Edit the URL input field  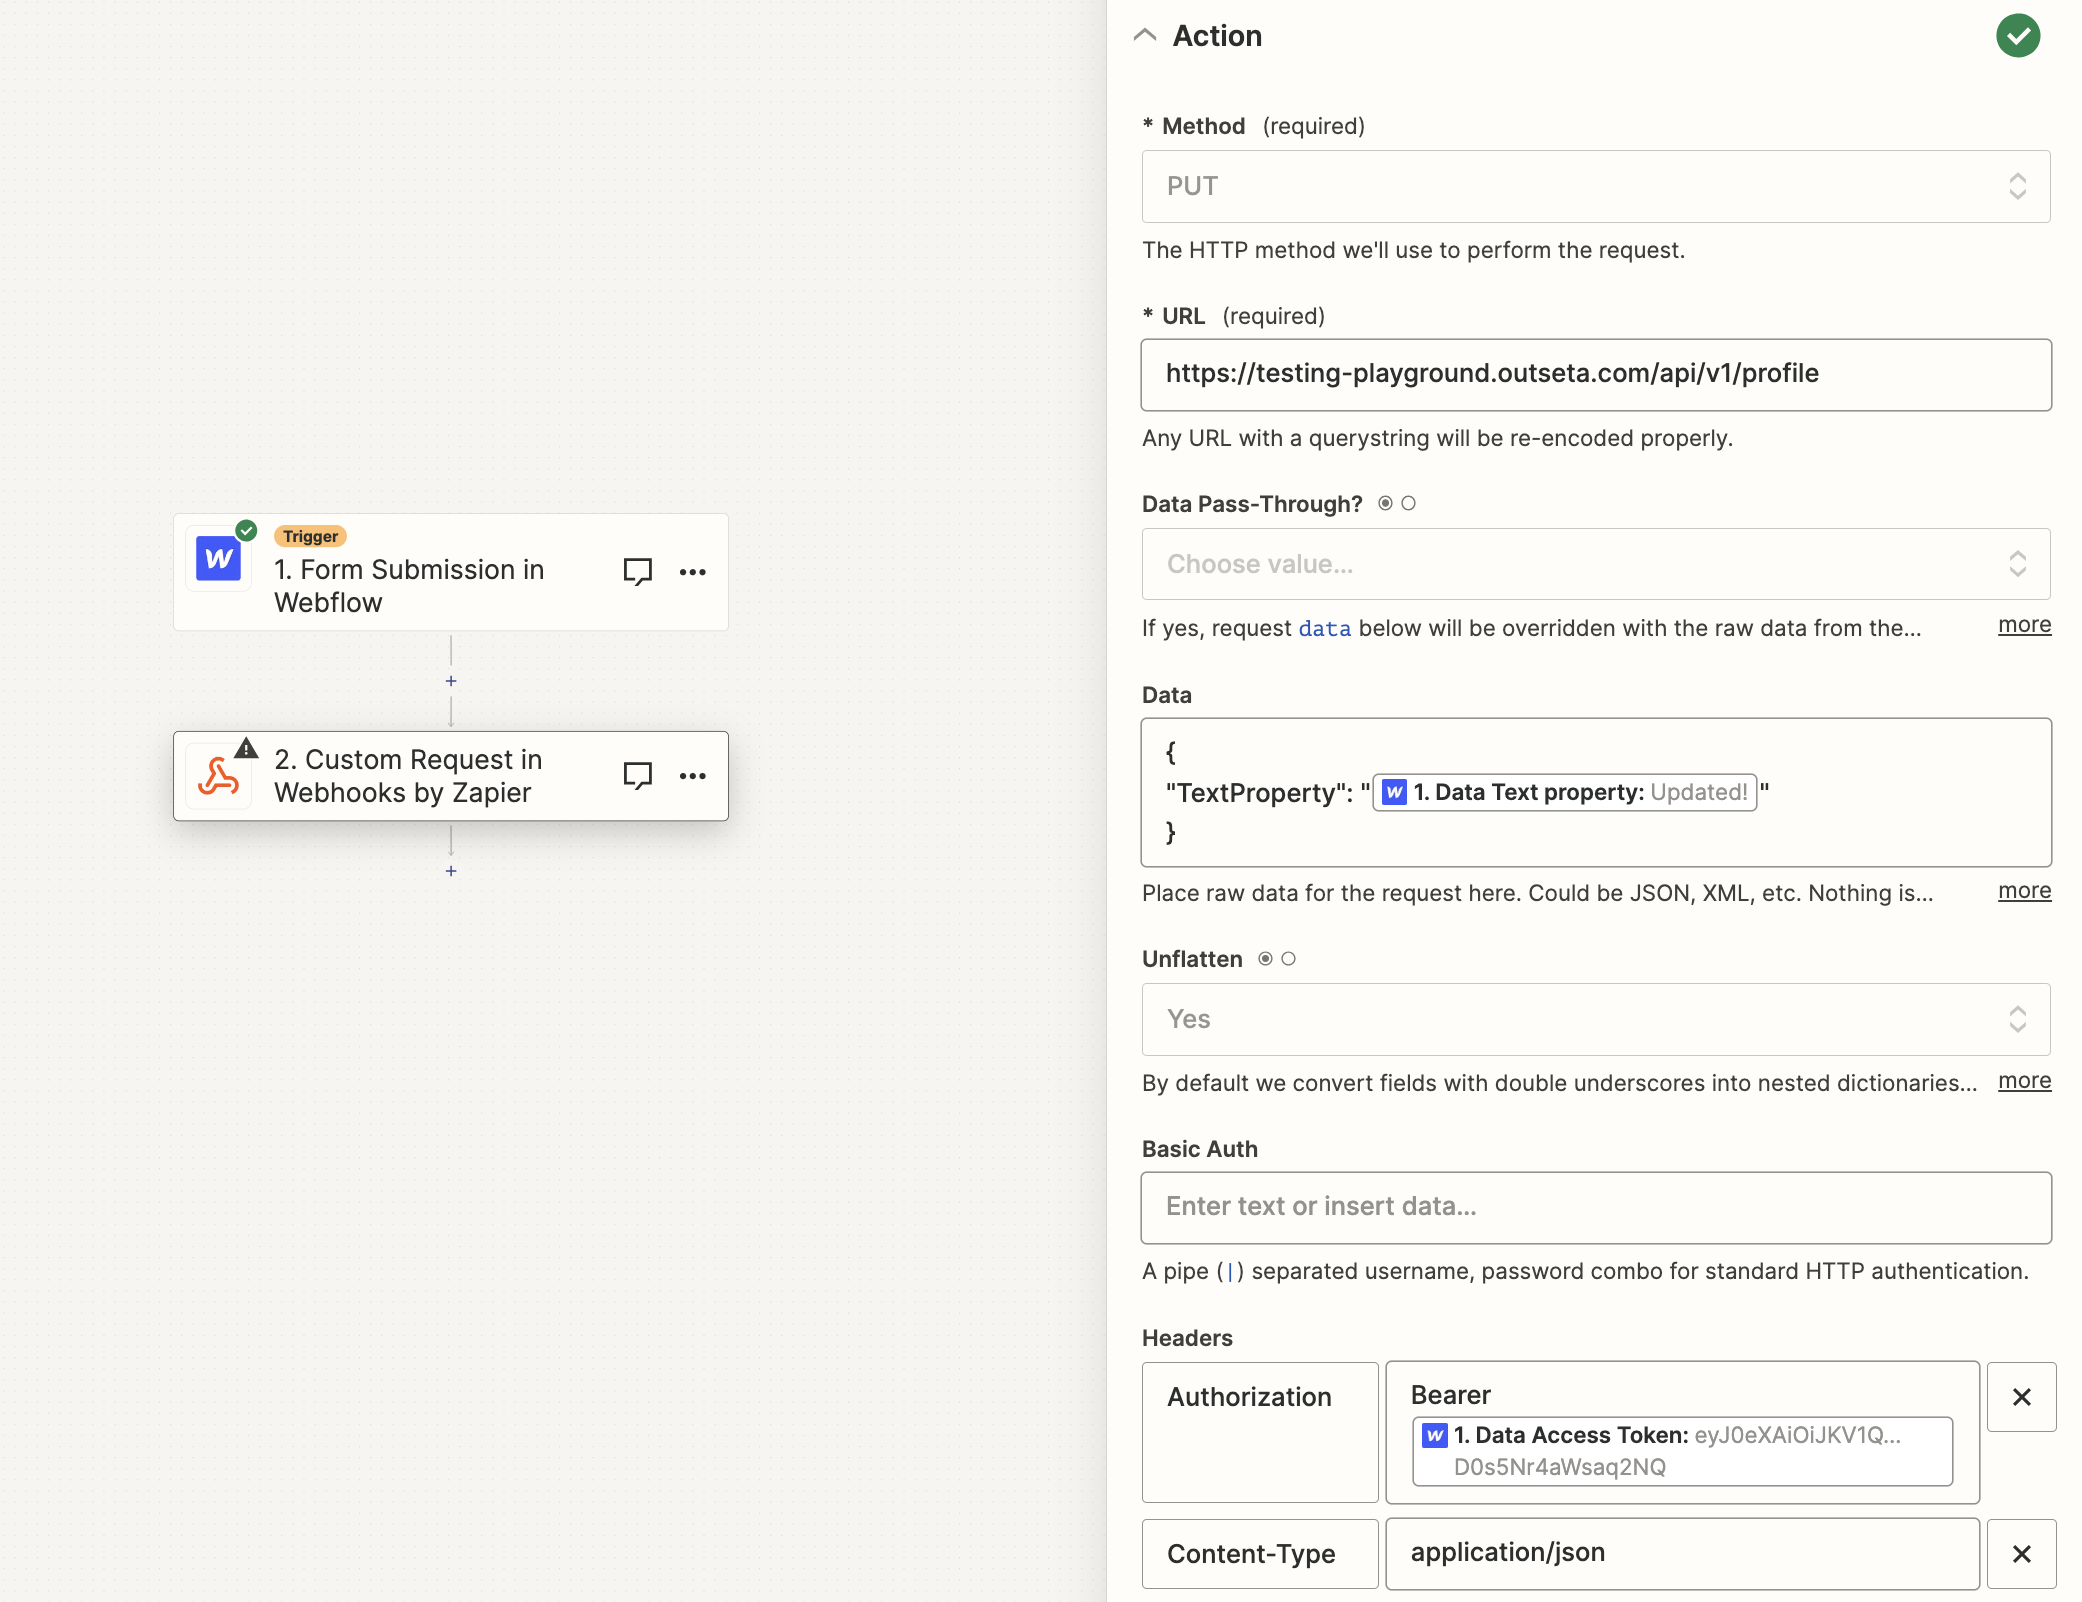click(x=1596, y=374)
